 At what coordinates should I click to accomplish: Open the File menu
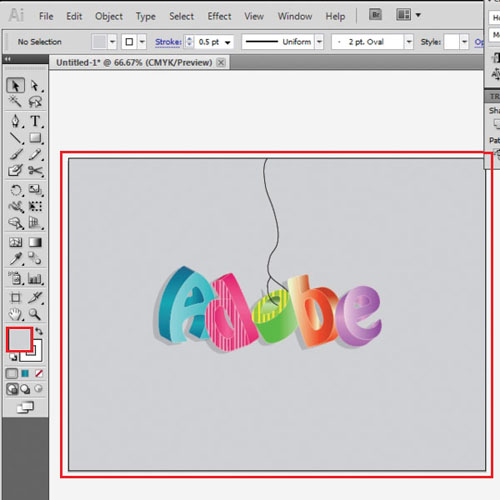(46, 16)
